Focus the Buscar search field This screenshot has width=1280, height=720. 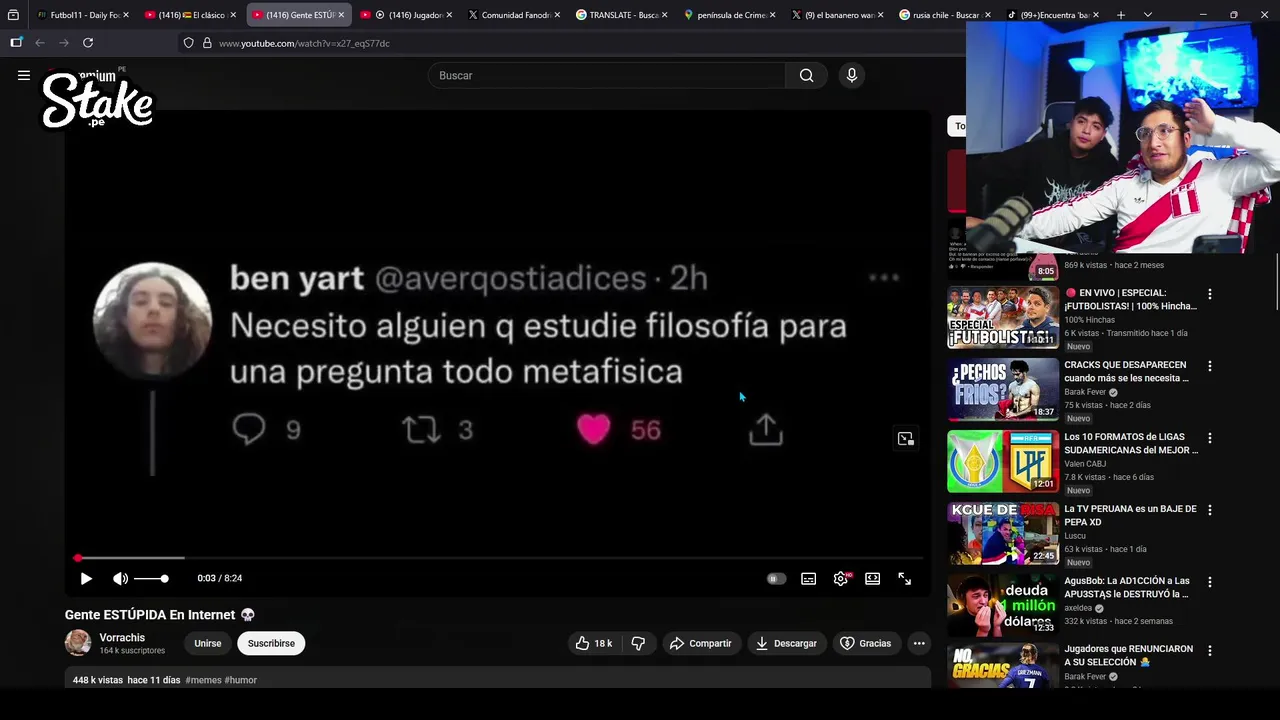pyautogui.click(x=607, y=75)
